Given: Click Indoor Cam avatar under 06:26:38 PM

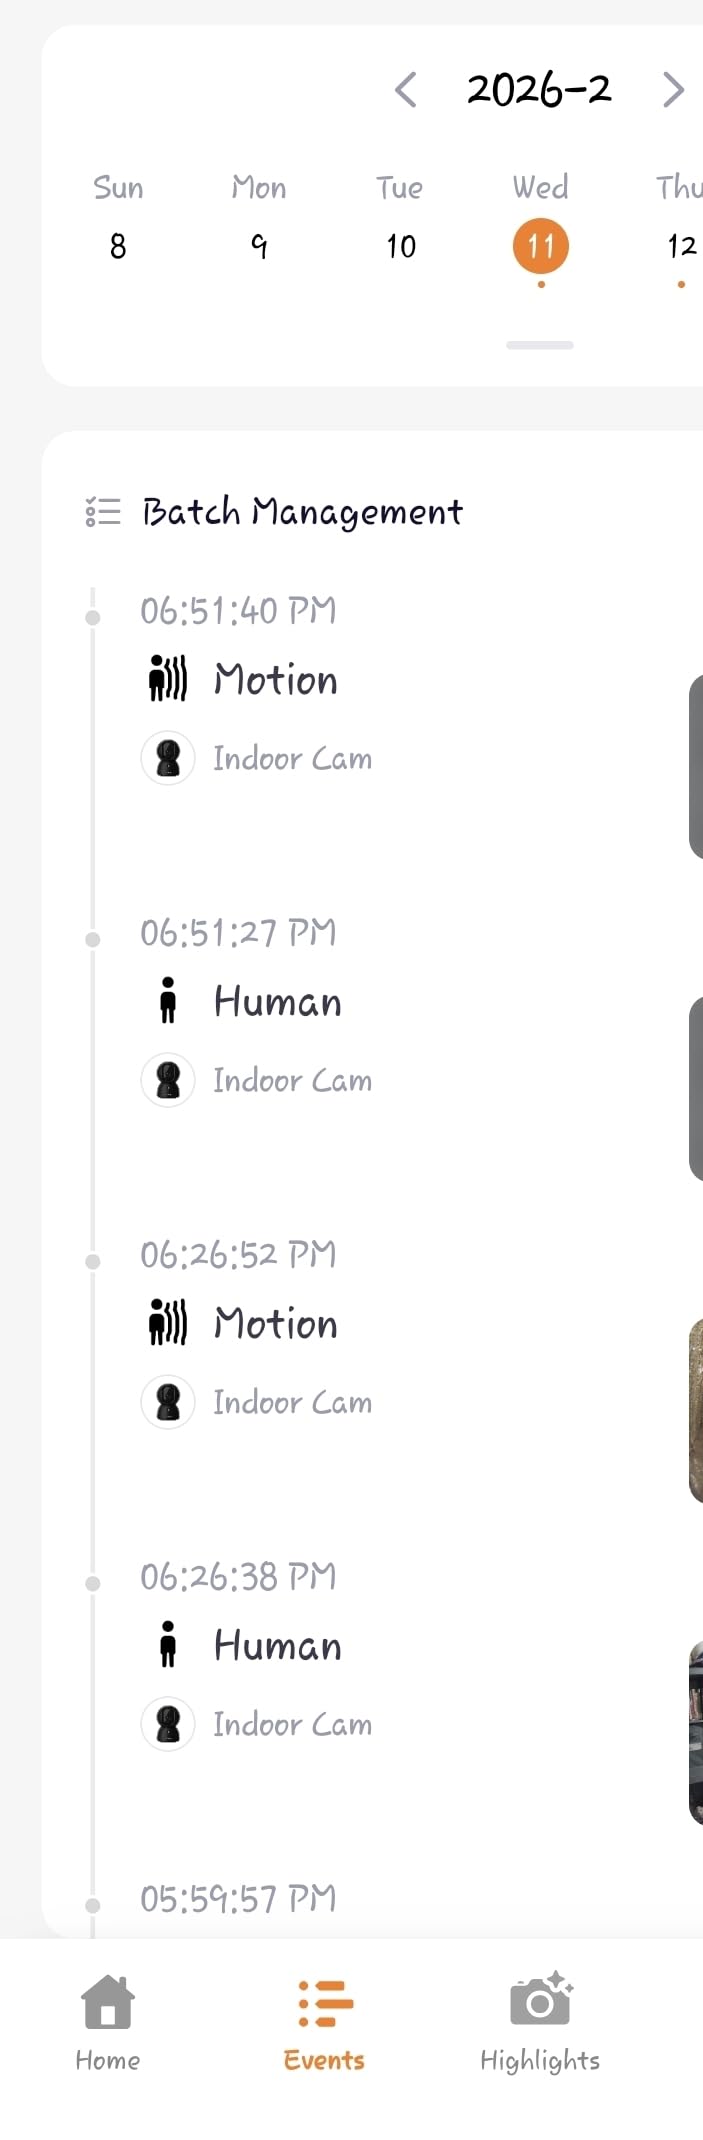Looking at the screenshot, I should (168, 1724).
